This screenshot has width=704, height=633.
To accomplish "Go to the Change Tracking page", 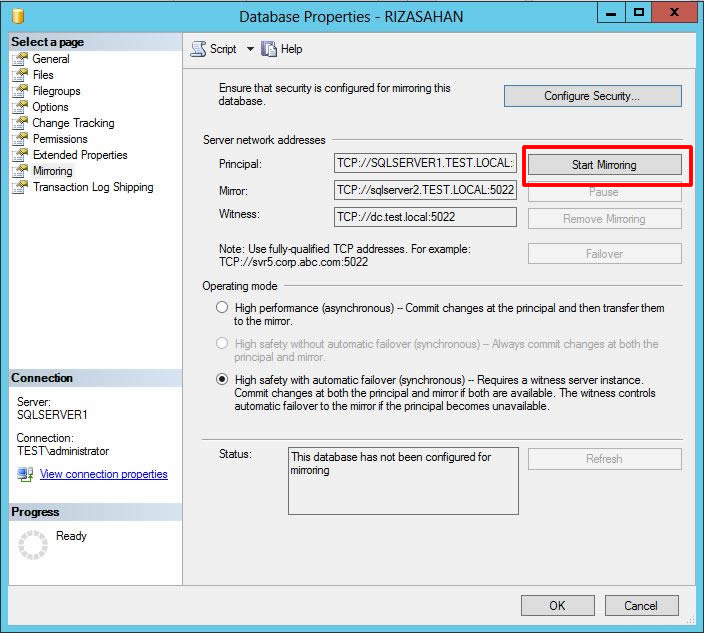I will [x=73, y=123].
